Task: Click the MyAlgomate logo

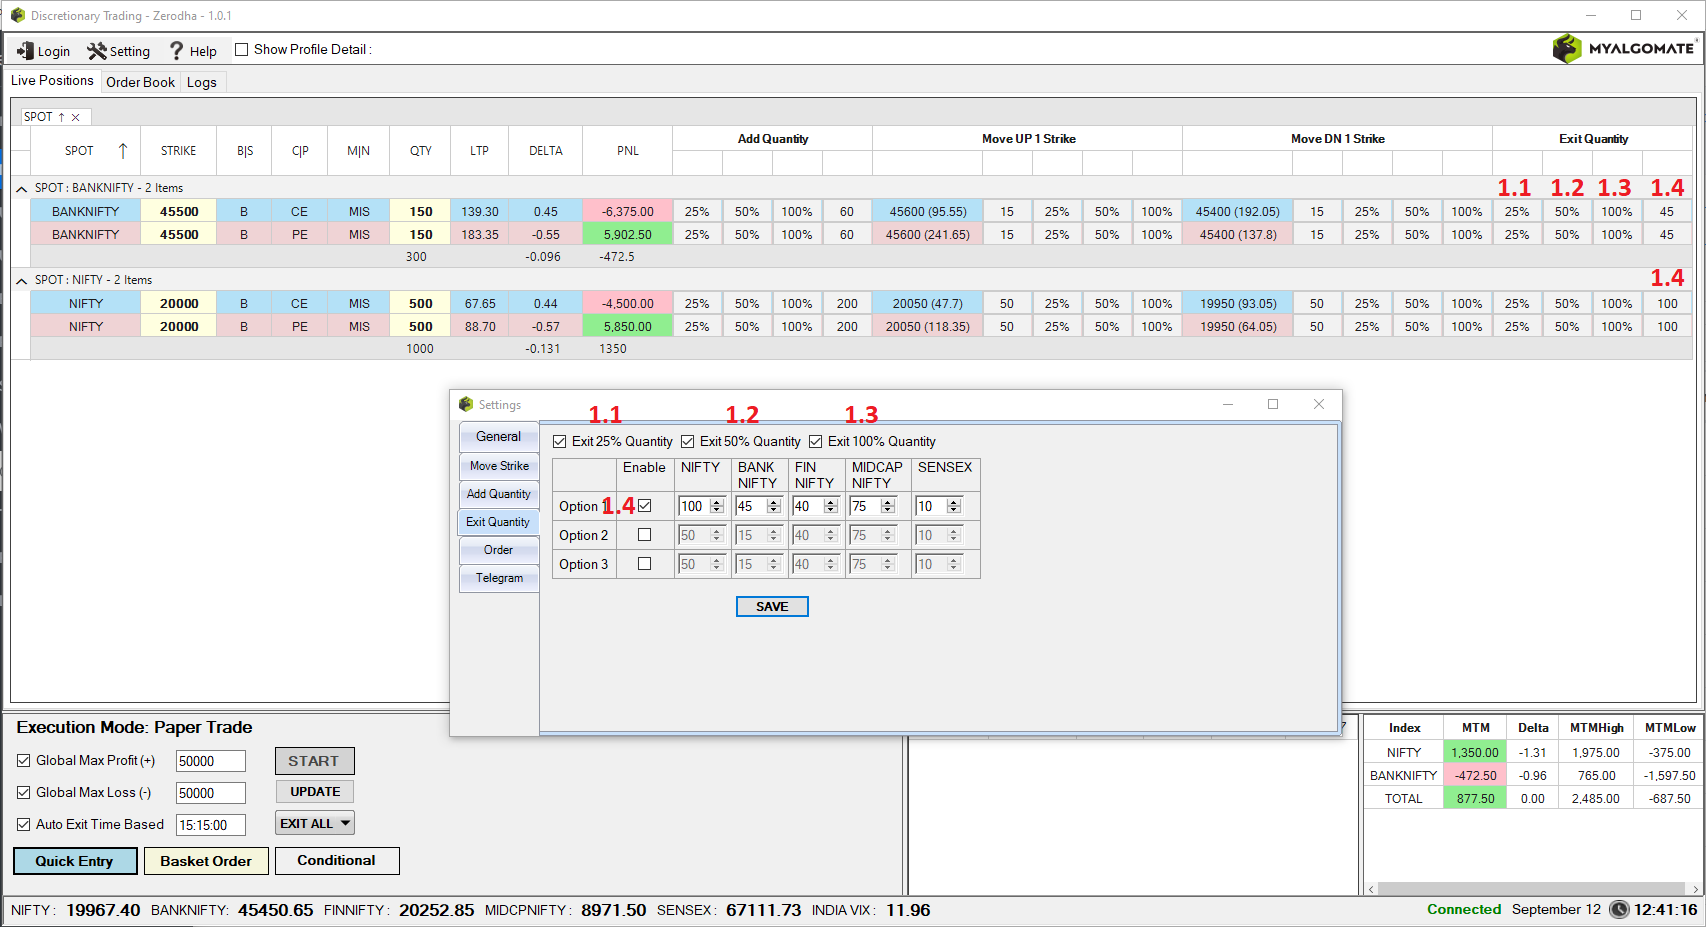Action: click(x=1624, y=48)
